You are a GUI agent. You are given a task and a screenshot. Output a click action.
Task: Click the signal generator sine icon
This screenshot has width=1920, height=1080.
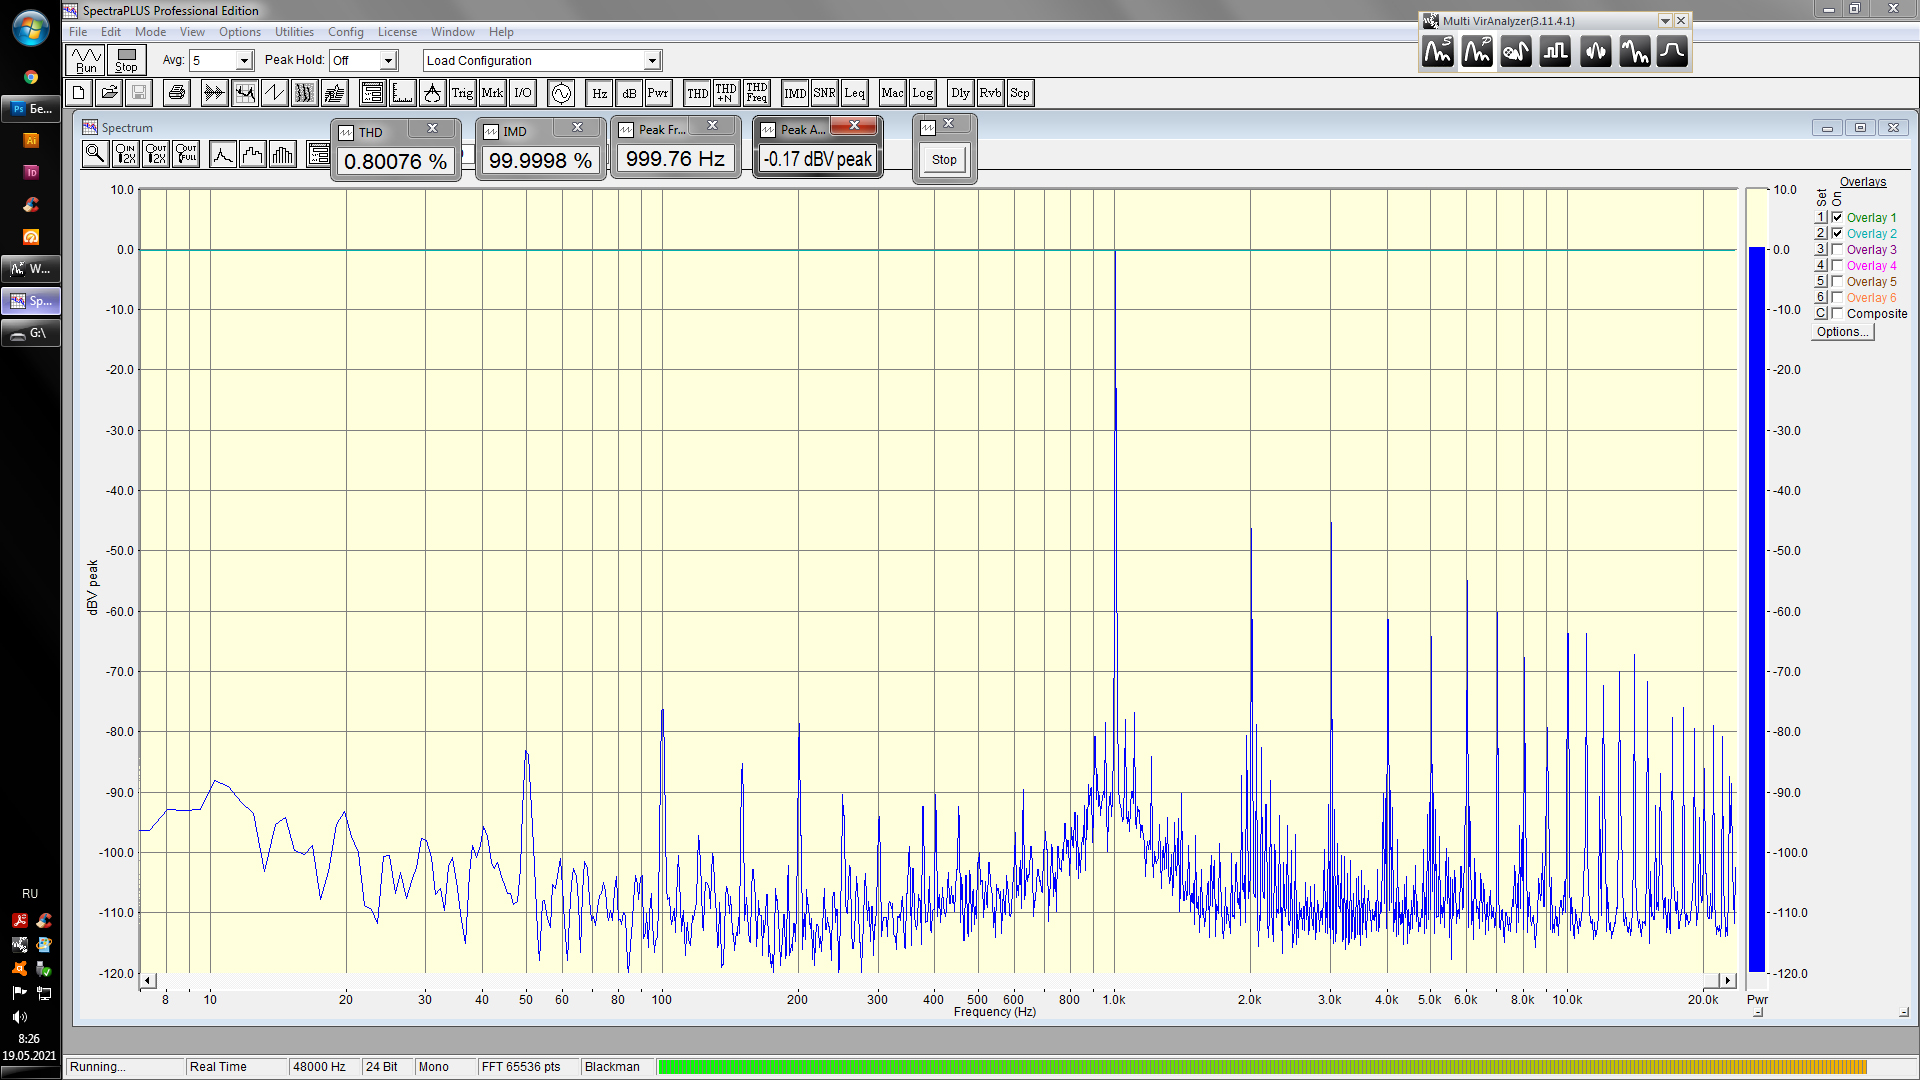[561, 93]
